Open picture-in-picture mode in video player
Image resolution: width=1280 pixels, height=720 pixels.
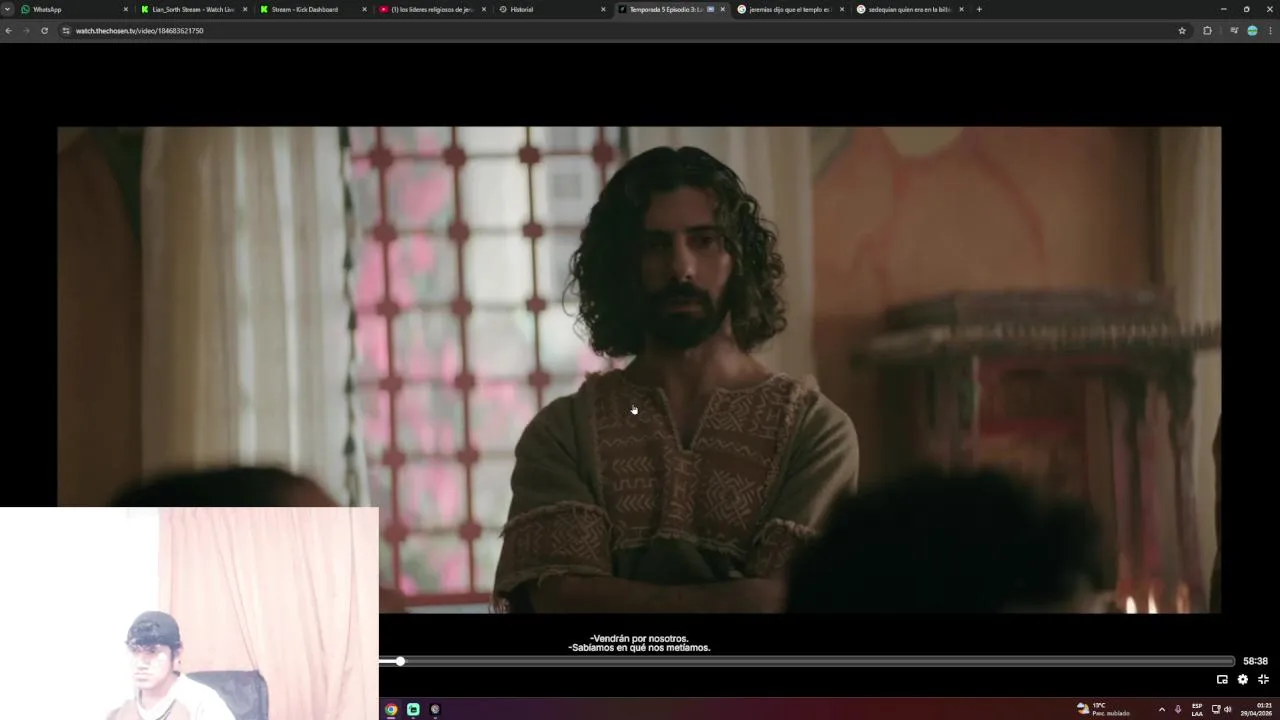point(1222,679)
